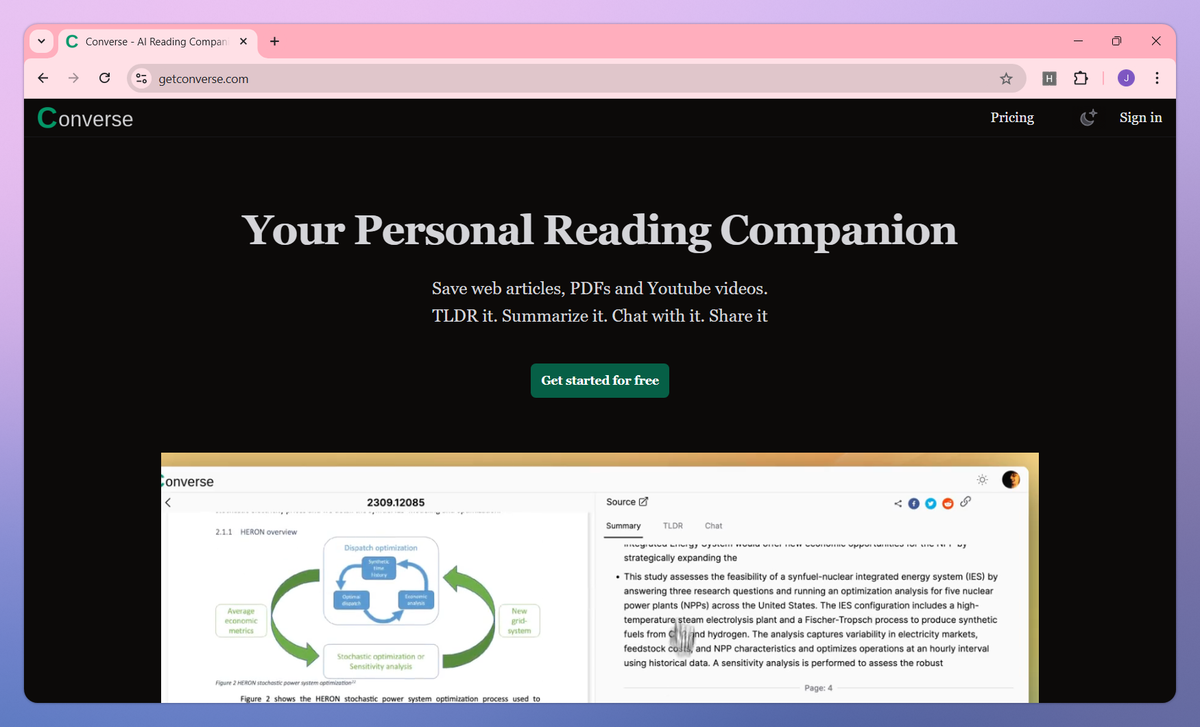Click the H extension icon

(1049, 78)
